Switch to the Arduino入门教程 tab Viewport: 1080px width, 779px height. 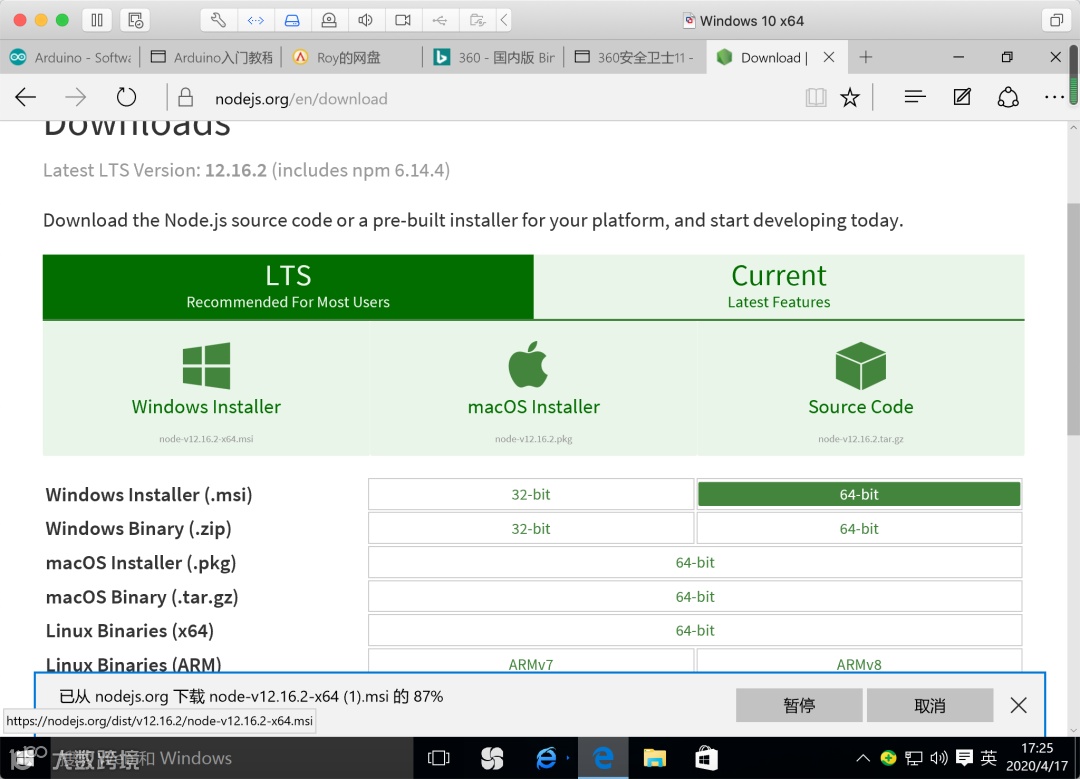point(211,57)
